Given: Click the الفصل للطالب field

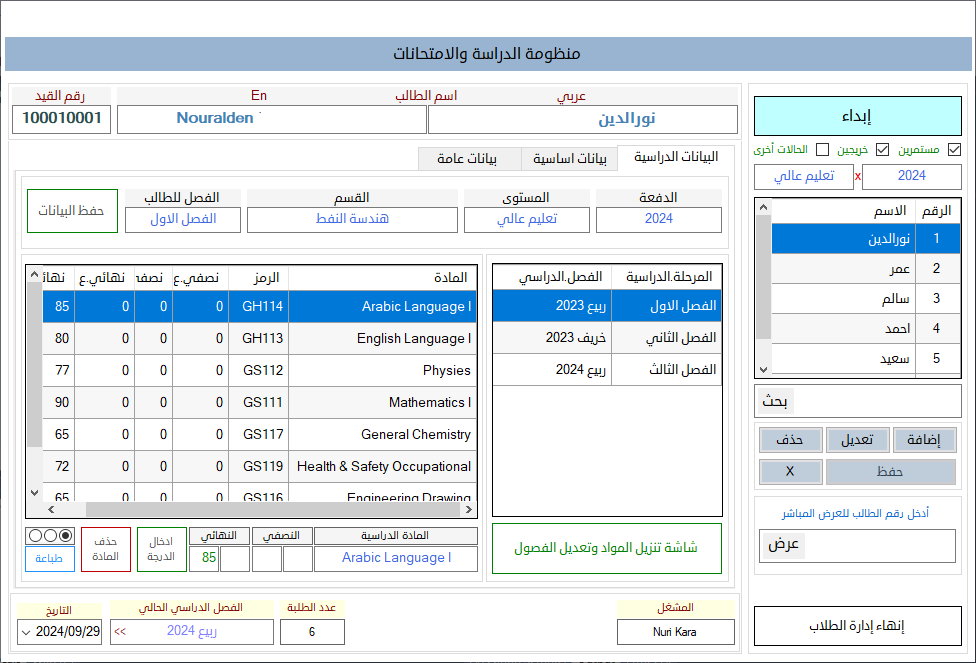Looking at the screenshot, I should click(183, 219).
